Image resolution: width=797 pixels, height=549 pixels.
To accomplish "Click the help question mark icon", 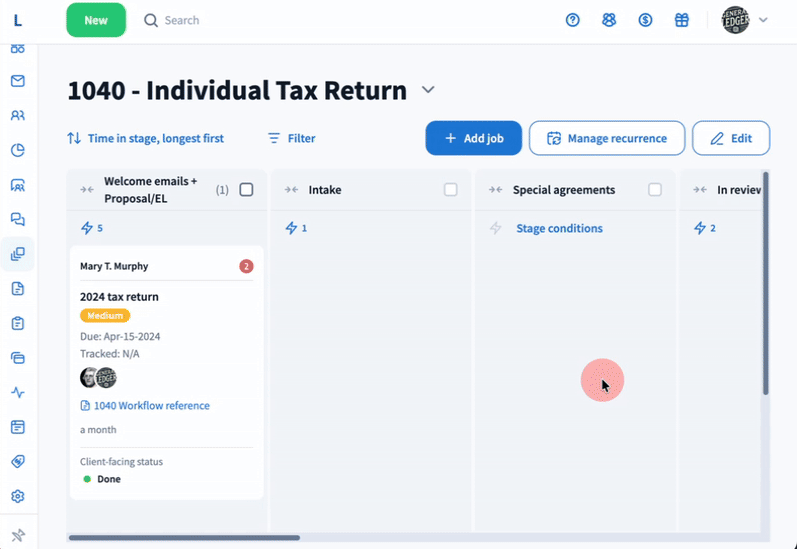I will tap(573, 20).
